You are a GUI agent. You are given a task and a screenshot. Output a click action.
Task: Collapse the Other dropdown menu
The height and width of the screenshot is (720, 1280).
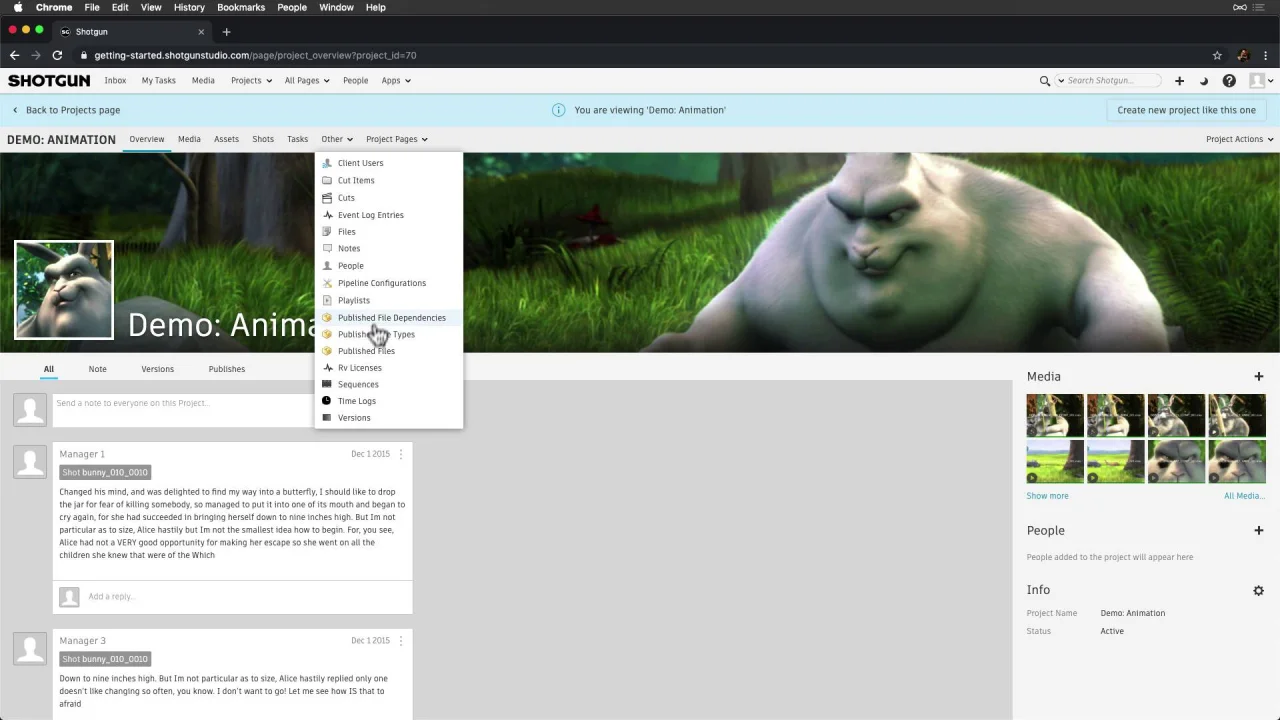(337, 140)
